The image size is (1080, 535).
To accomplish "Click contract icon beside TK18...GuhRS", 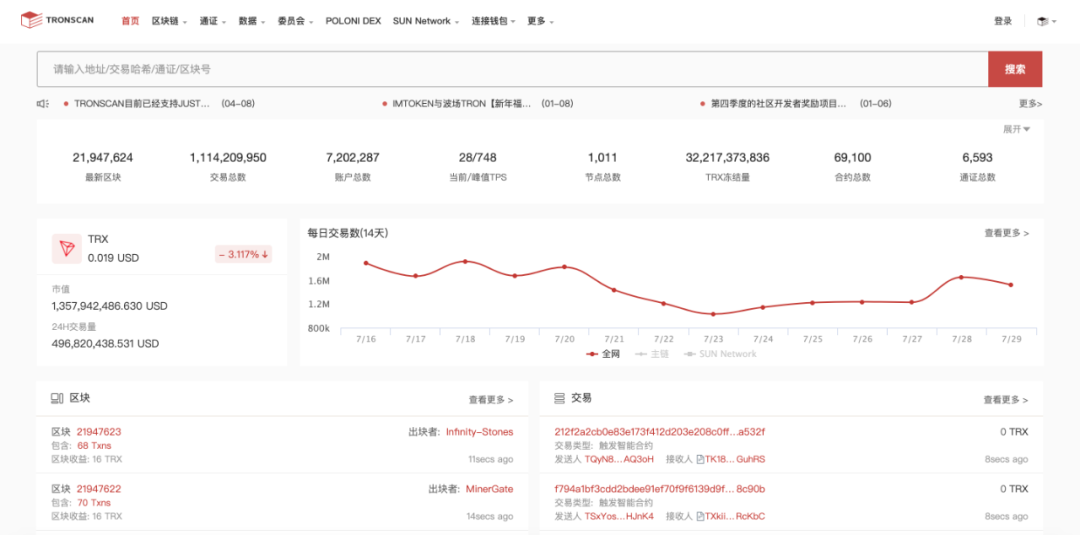I will point(700,459).
